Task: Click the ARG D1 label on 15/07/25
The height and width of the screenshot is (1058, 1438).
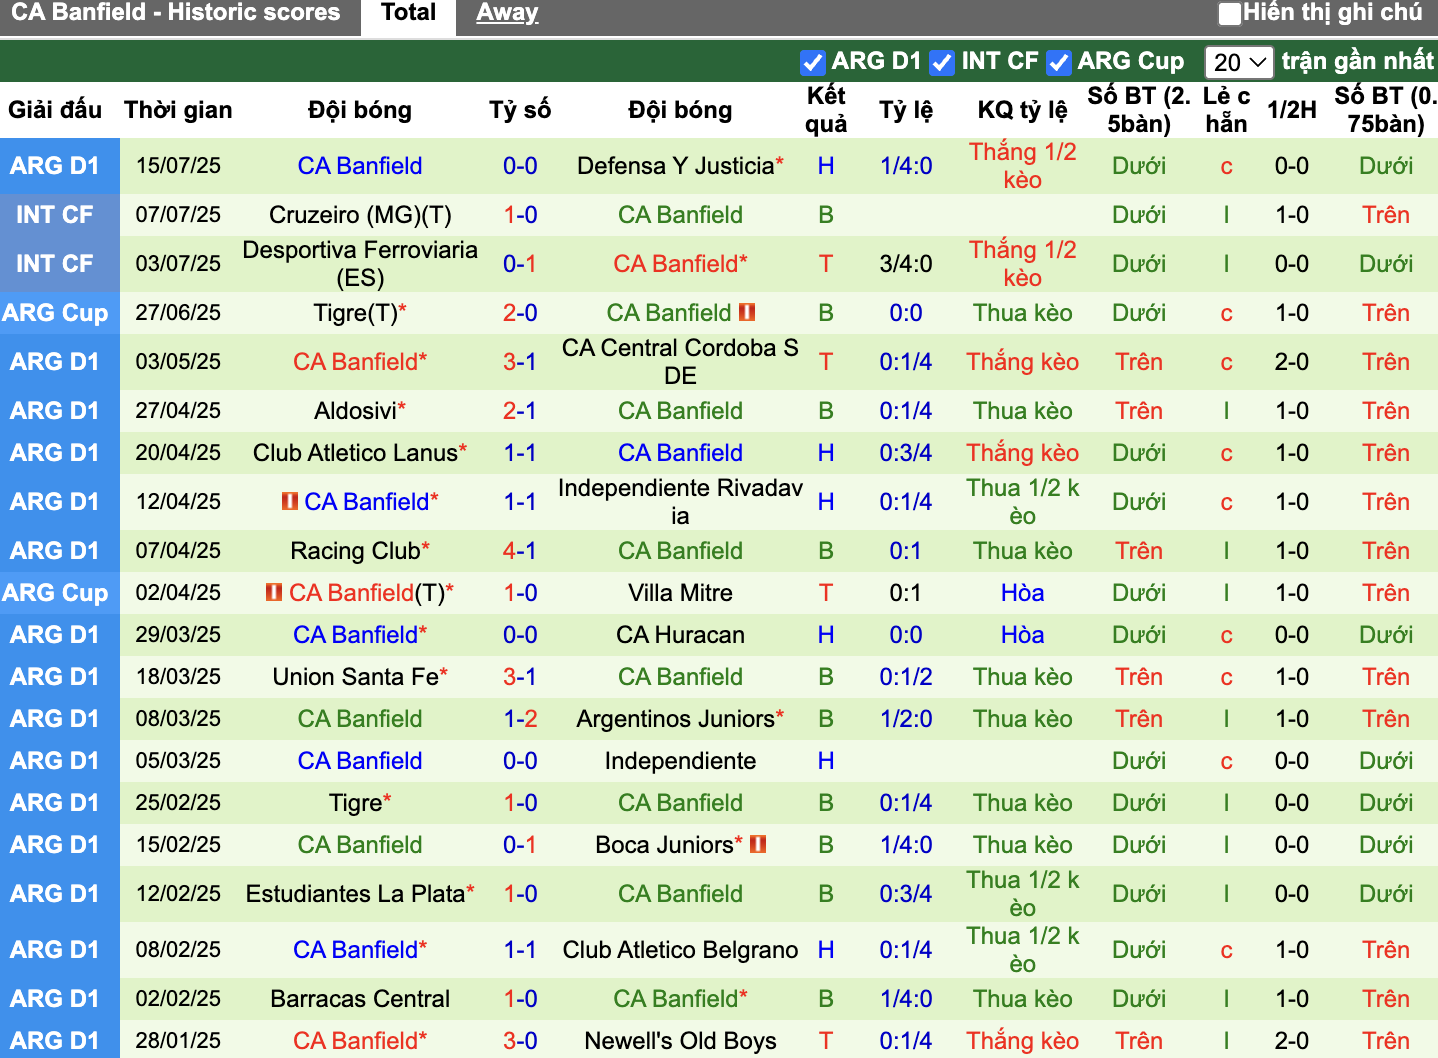Action: pos(55,166)
